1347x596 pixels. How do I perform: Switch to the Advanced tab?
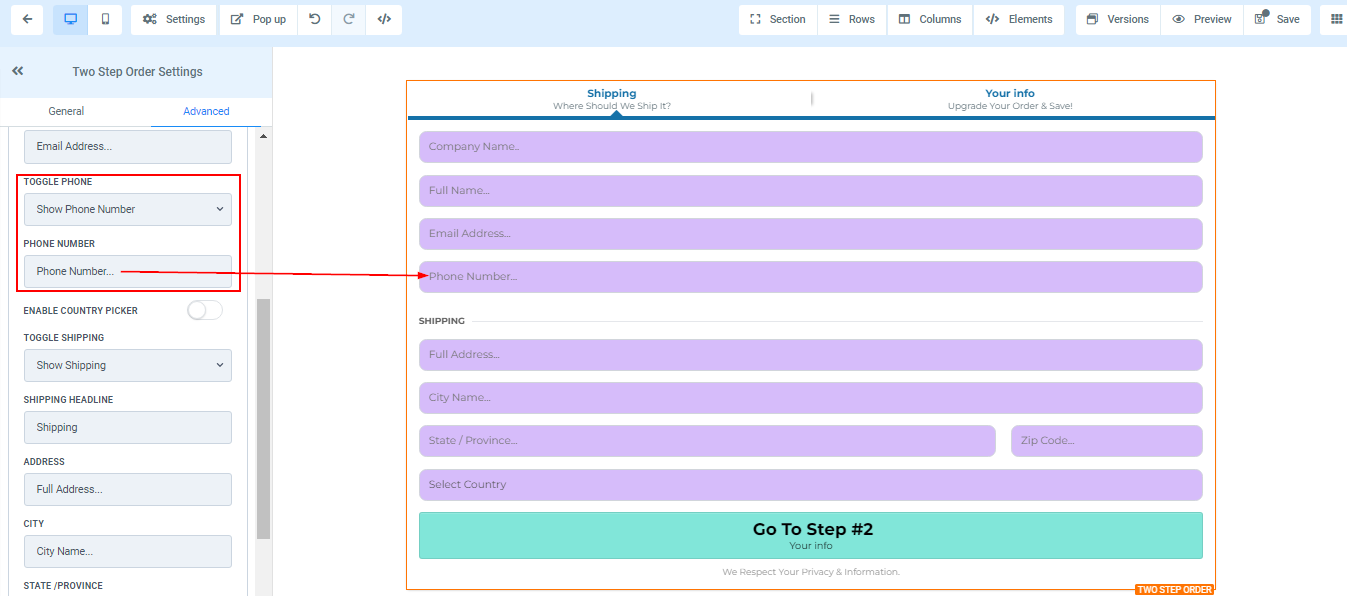[206, 111]
